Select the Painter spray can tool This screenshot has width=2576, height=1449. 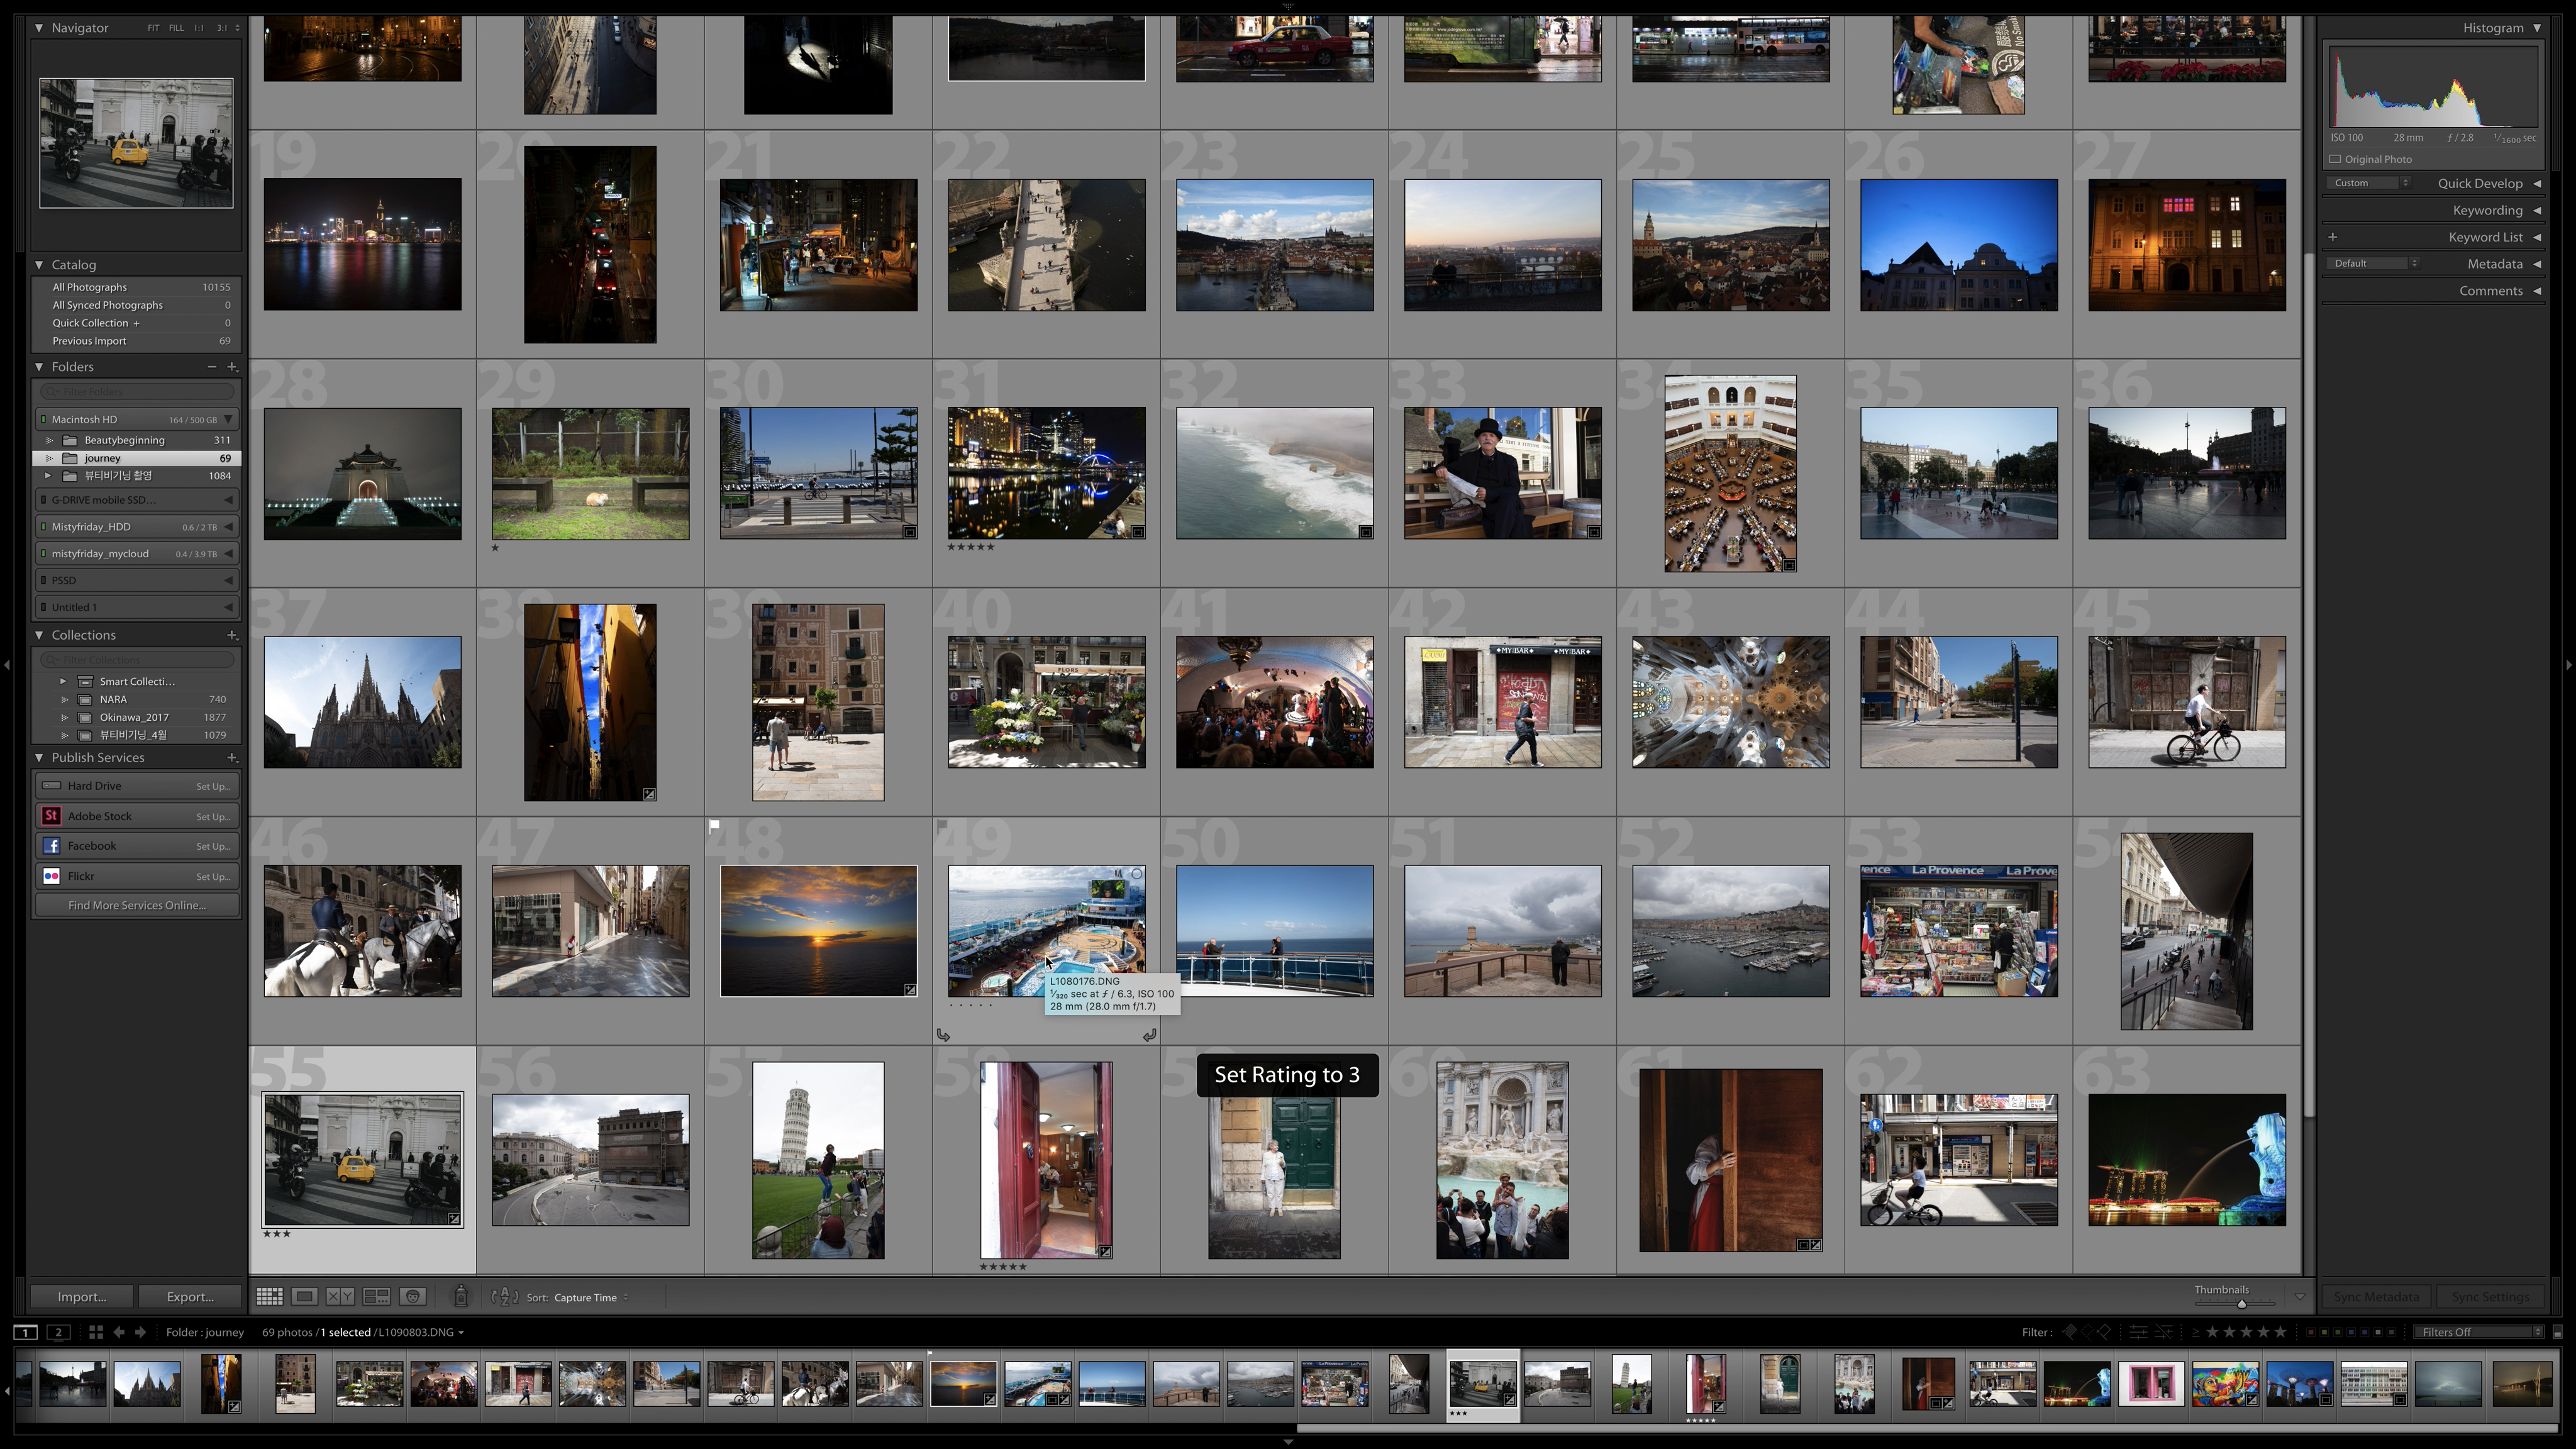(461, 1297)
